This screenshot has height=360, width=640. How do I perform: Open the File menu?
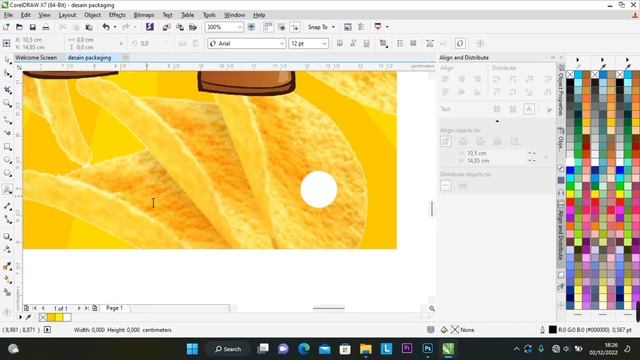click(x=8, y=15)
